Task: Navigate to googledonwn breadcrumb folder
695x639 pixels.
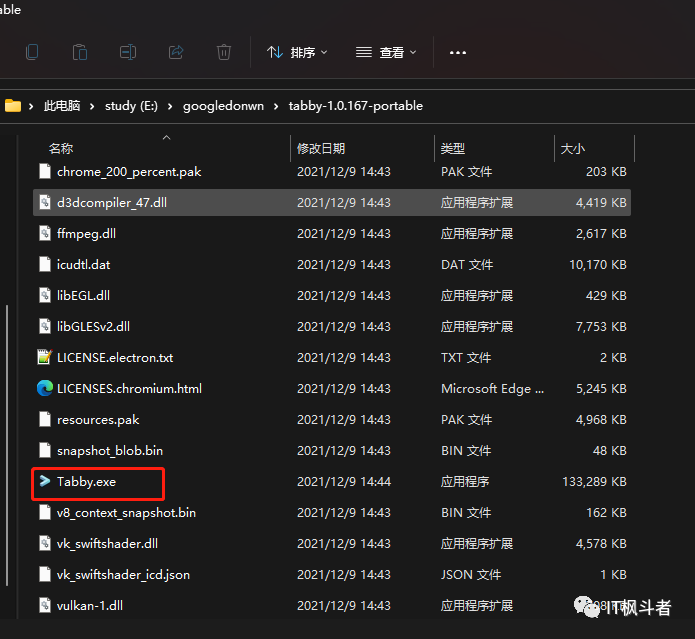Action: click(223, 106)
